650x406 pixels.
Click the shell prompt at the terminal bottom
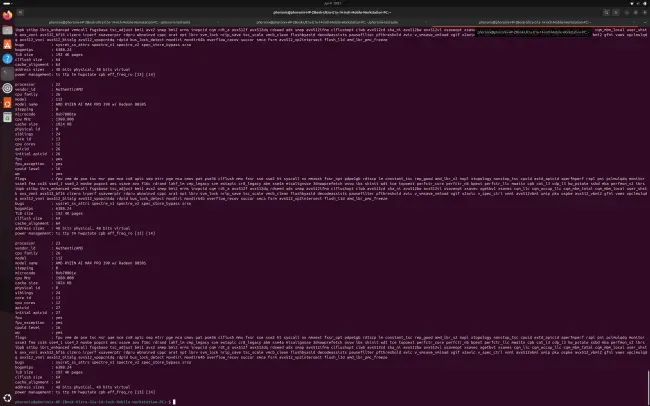point(95,402)
